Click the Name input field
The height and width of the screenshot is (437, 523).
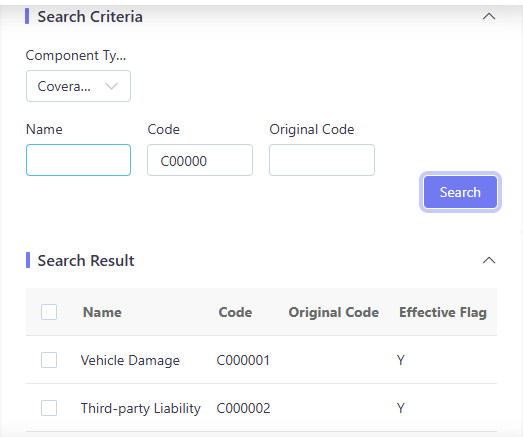point(78,160)
